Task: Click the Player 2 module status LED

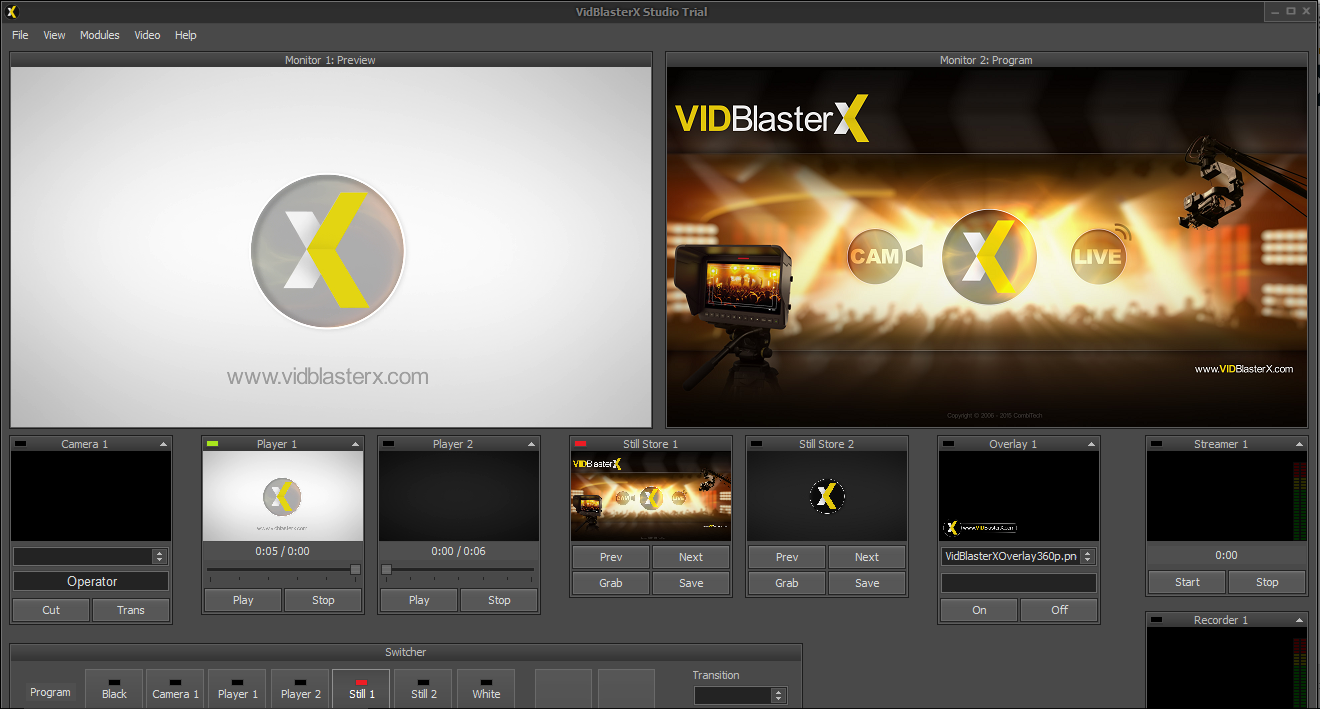Action: click(389, 444)
